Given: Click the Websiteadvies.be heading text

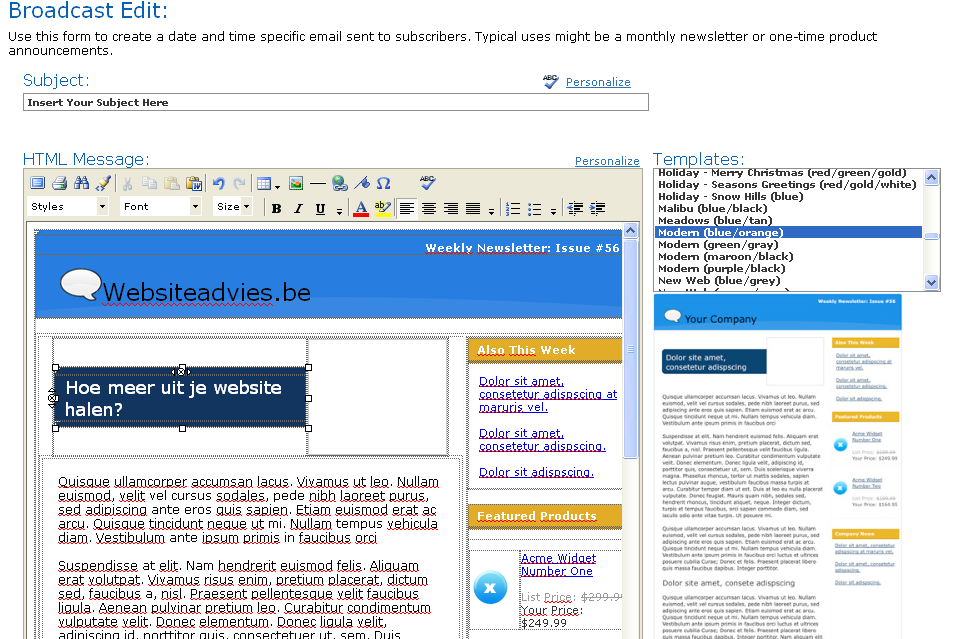Looking at the screenshot, I should tap(206, 292).
